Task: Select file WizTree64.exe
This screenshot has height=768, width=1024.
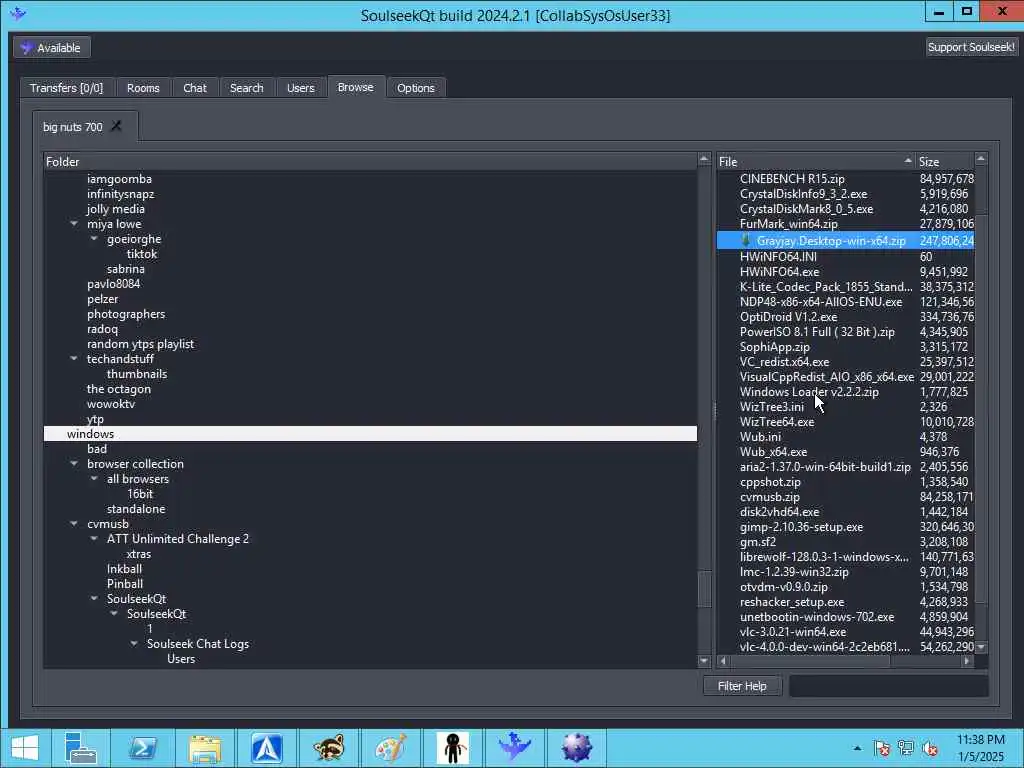Action: coord(777,422)
